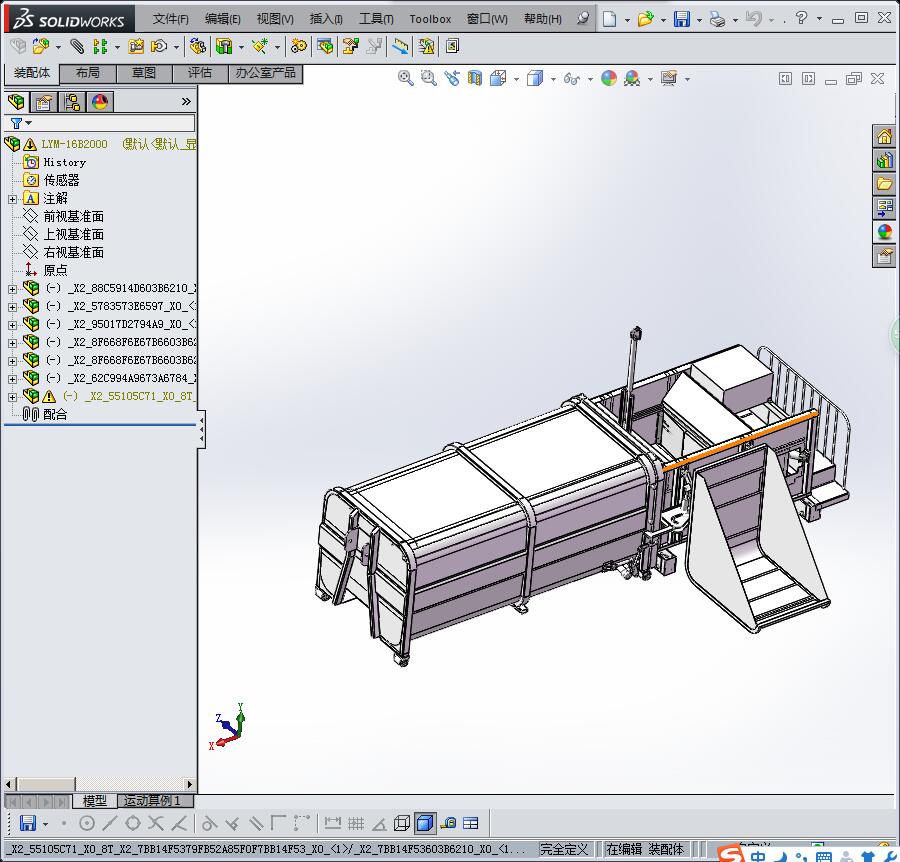The height and width of the screenshot is (862, 900).
Task: Expand the _X2_88C5914D603B6210 component node
Action: coord(12,289)
